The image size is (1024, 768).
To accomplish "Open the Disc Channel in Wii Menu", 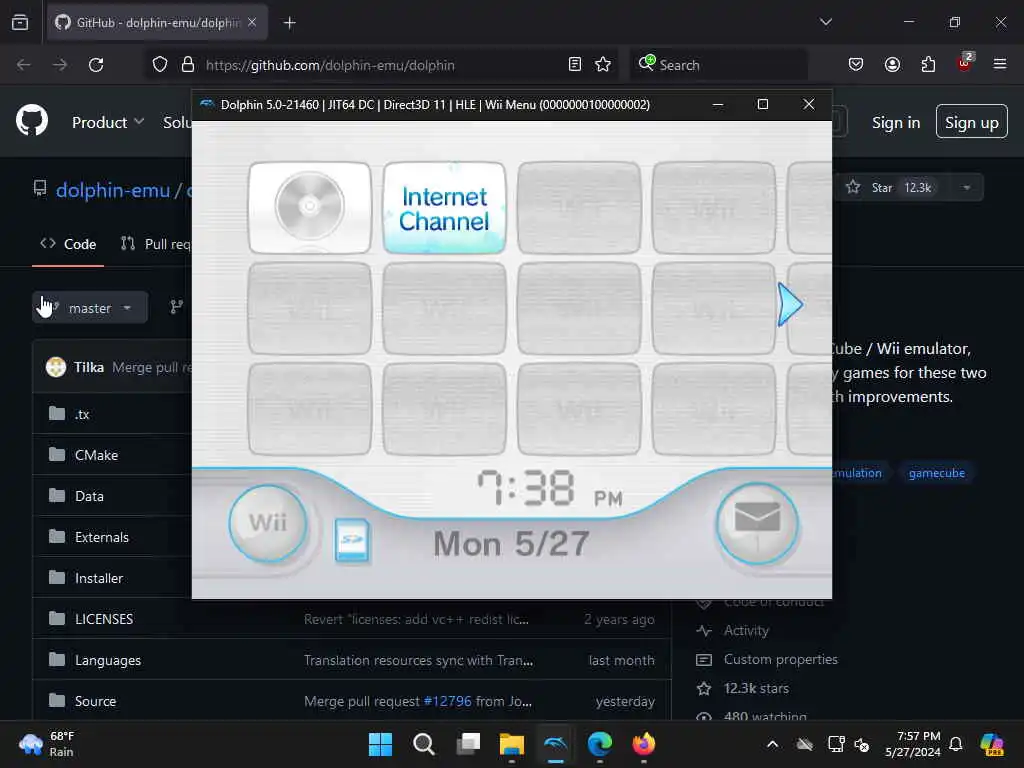I will click(310, 207).
